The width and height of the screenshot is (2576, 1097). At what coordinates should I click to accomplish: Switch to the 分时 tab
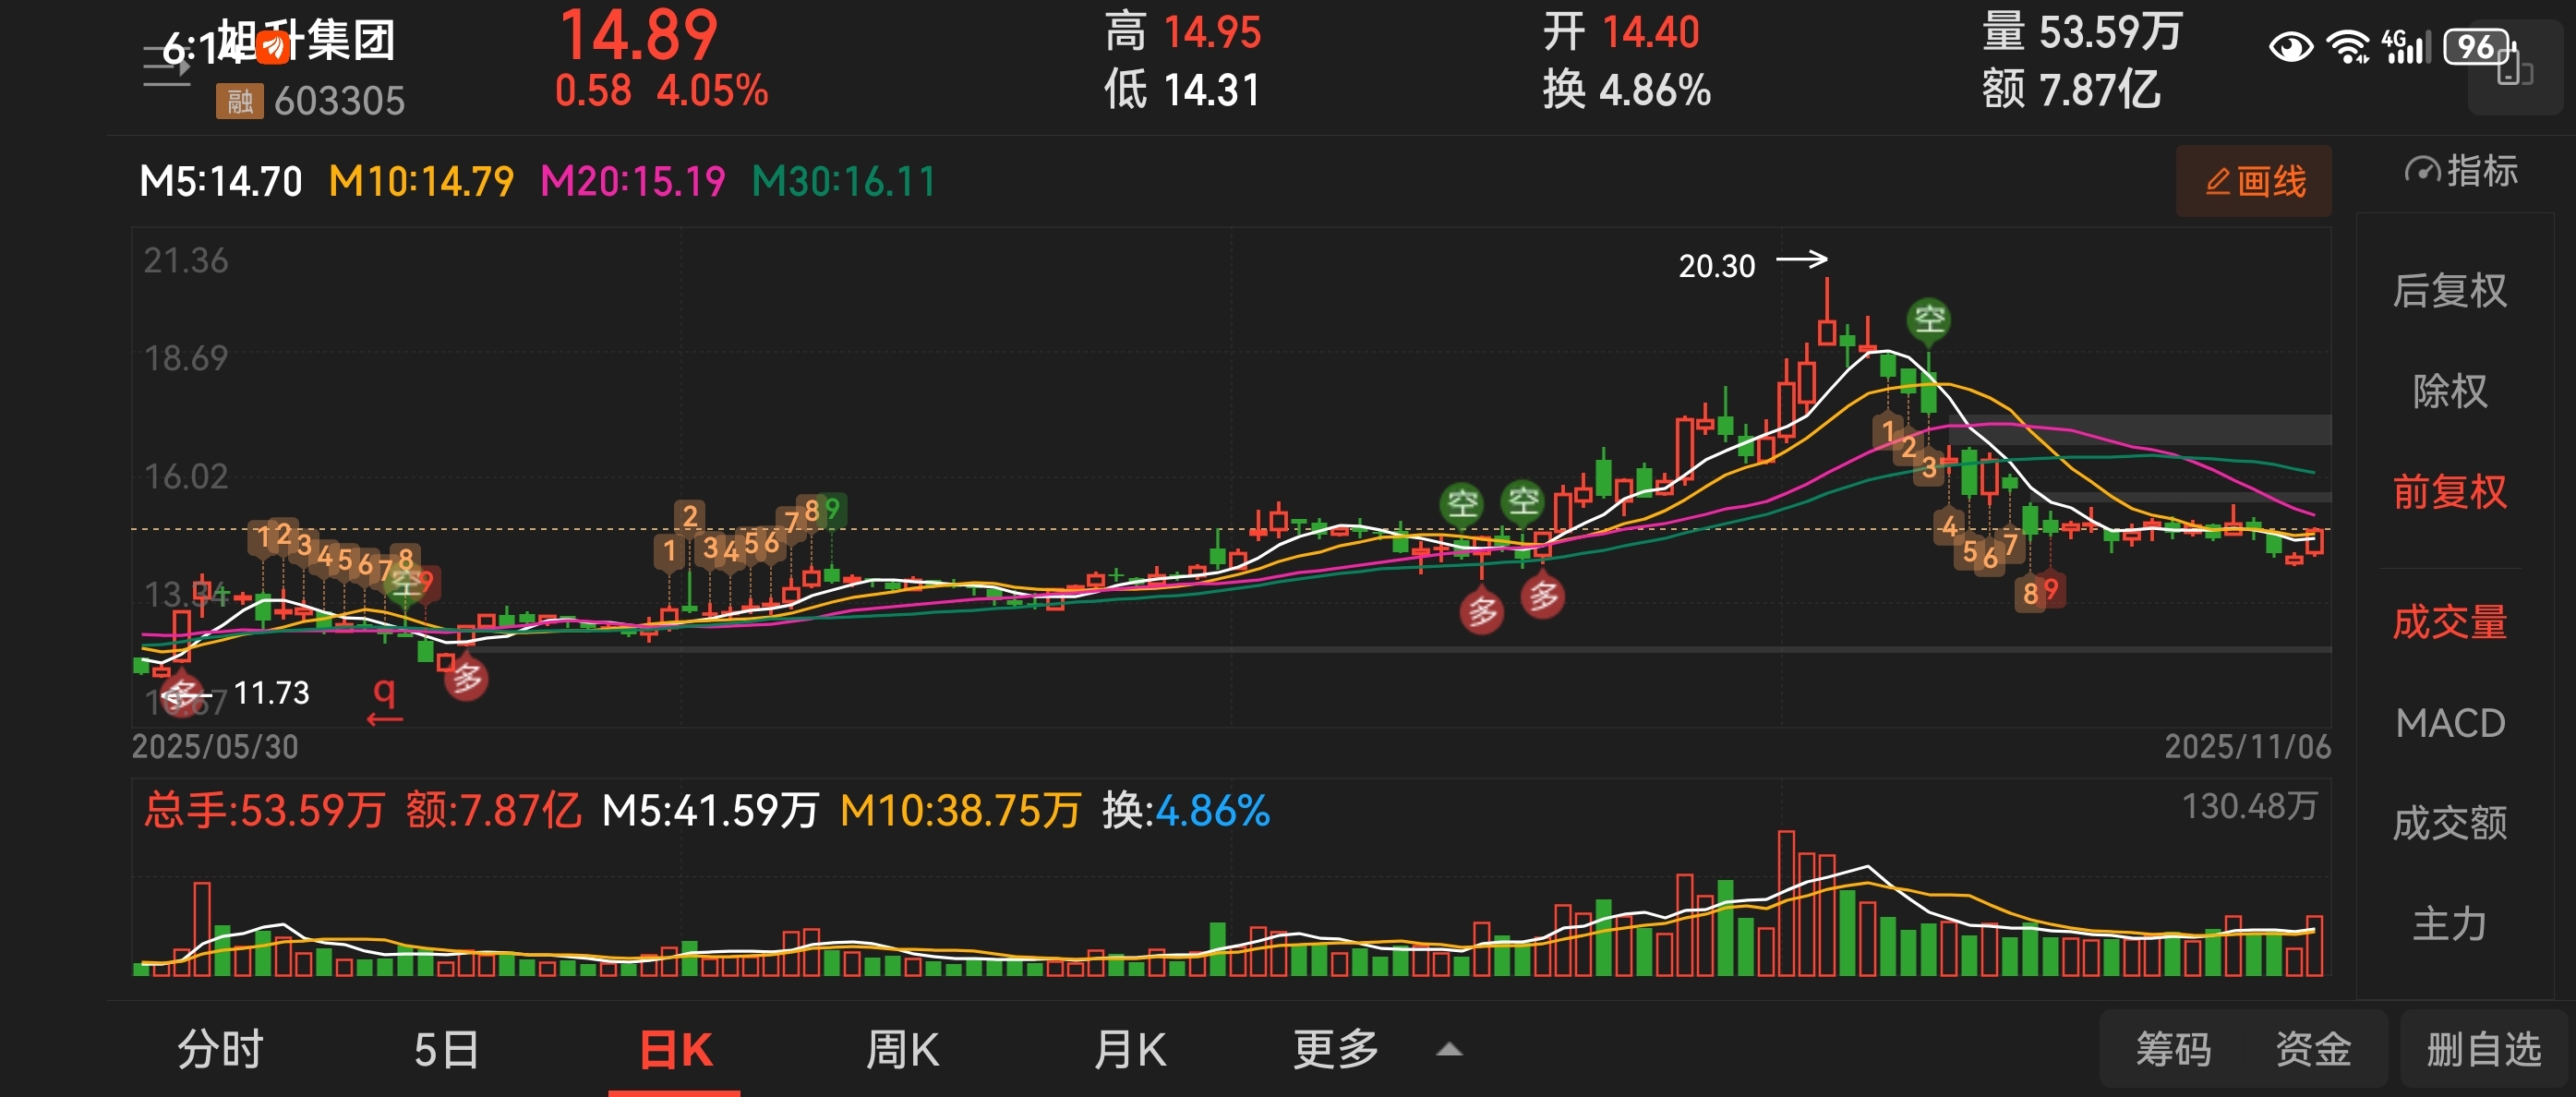tap(220, 1050)
